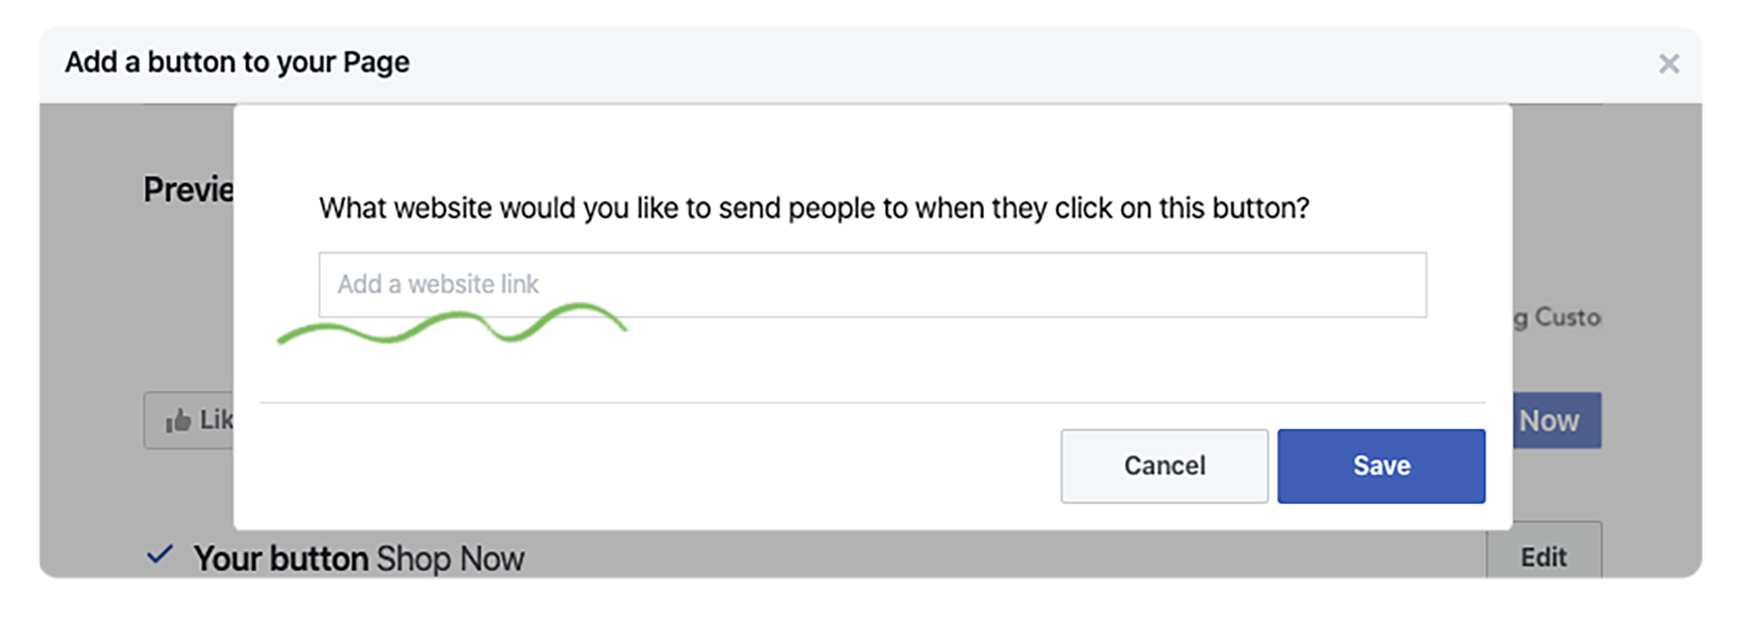The width and height of the screenshot is (1746, 620).
Task: Select the 'Your button' step label
Action: [281, 558]
